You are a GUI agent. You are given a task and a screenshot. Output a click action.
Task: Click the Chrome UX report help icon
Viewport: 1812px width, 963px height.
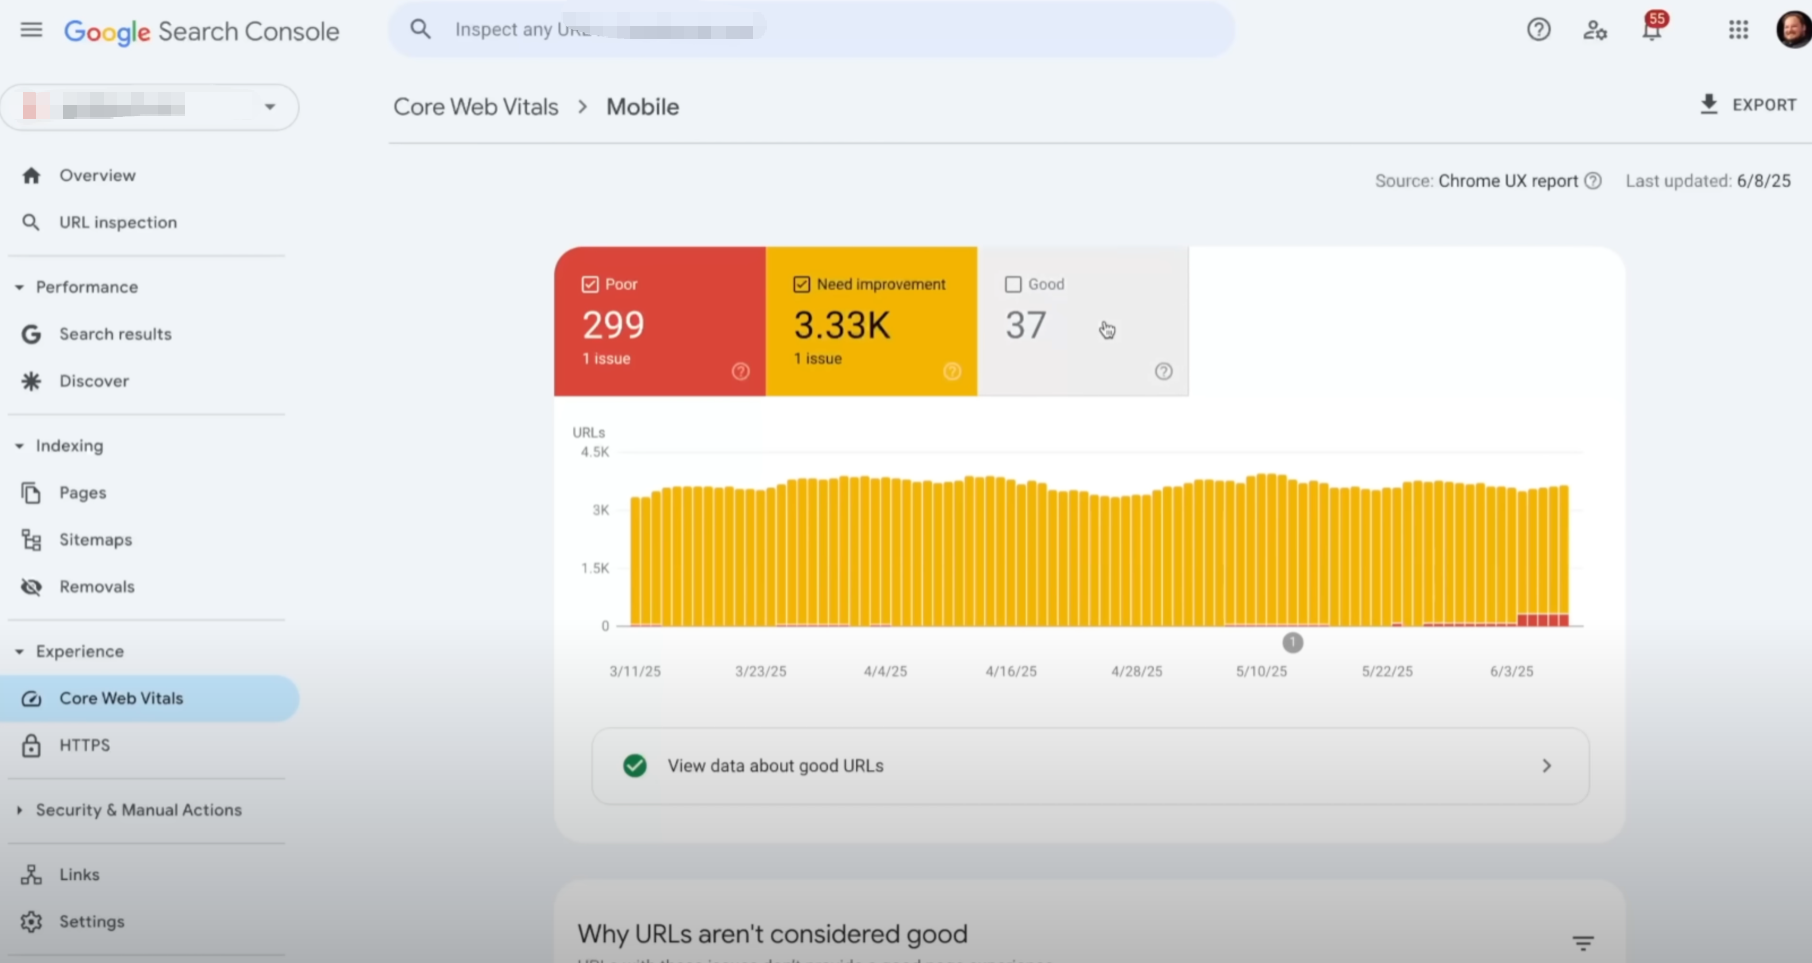(1593, 181)
